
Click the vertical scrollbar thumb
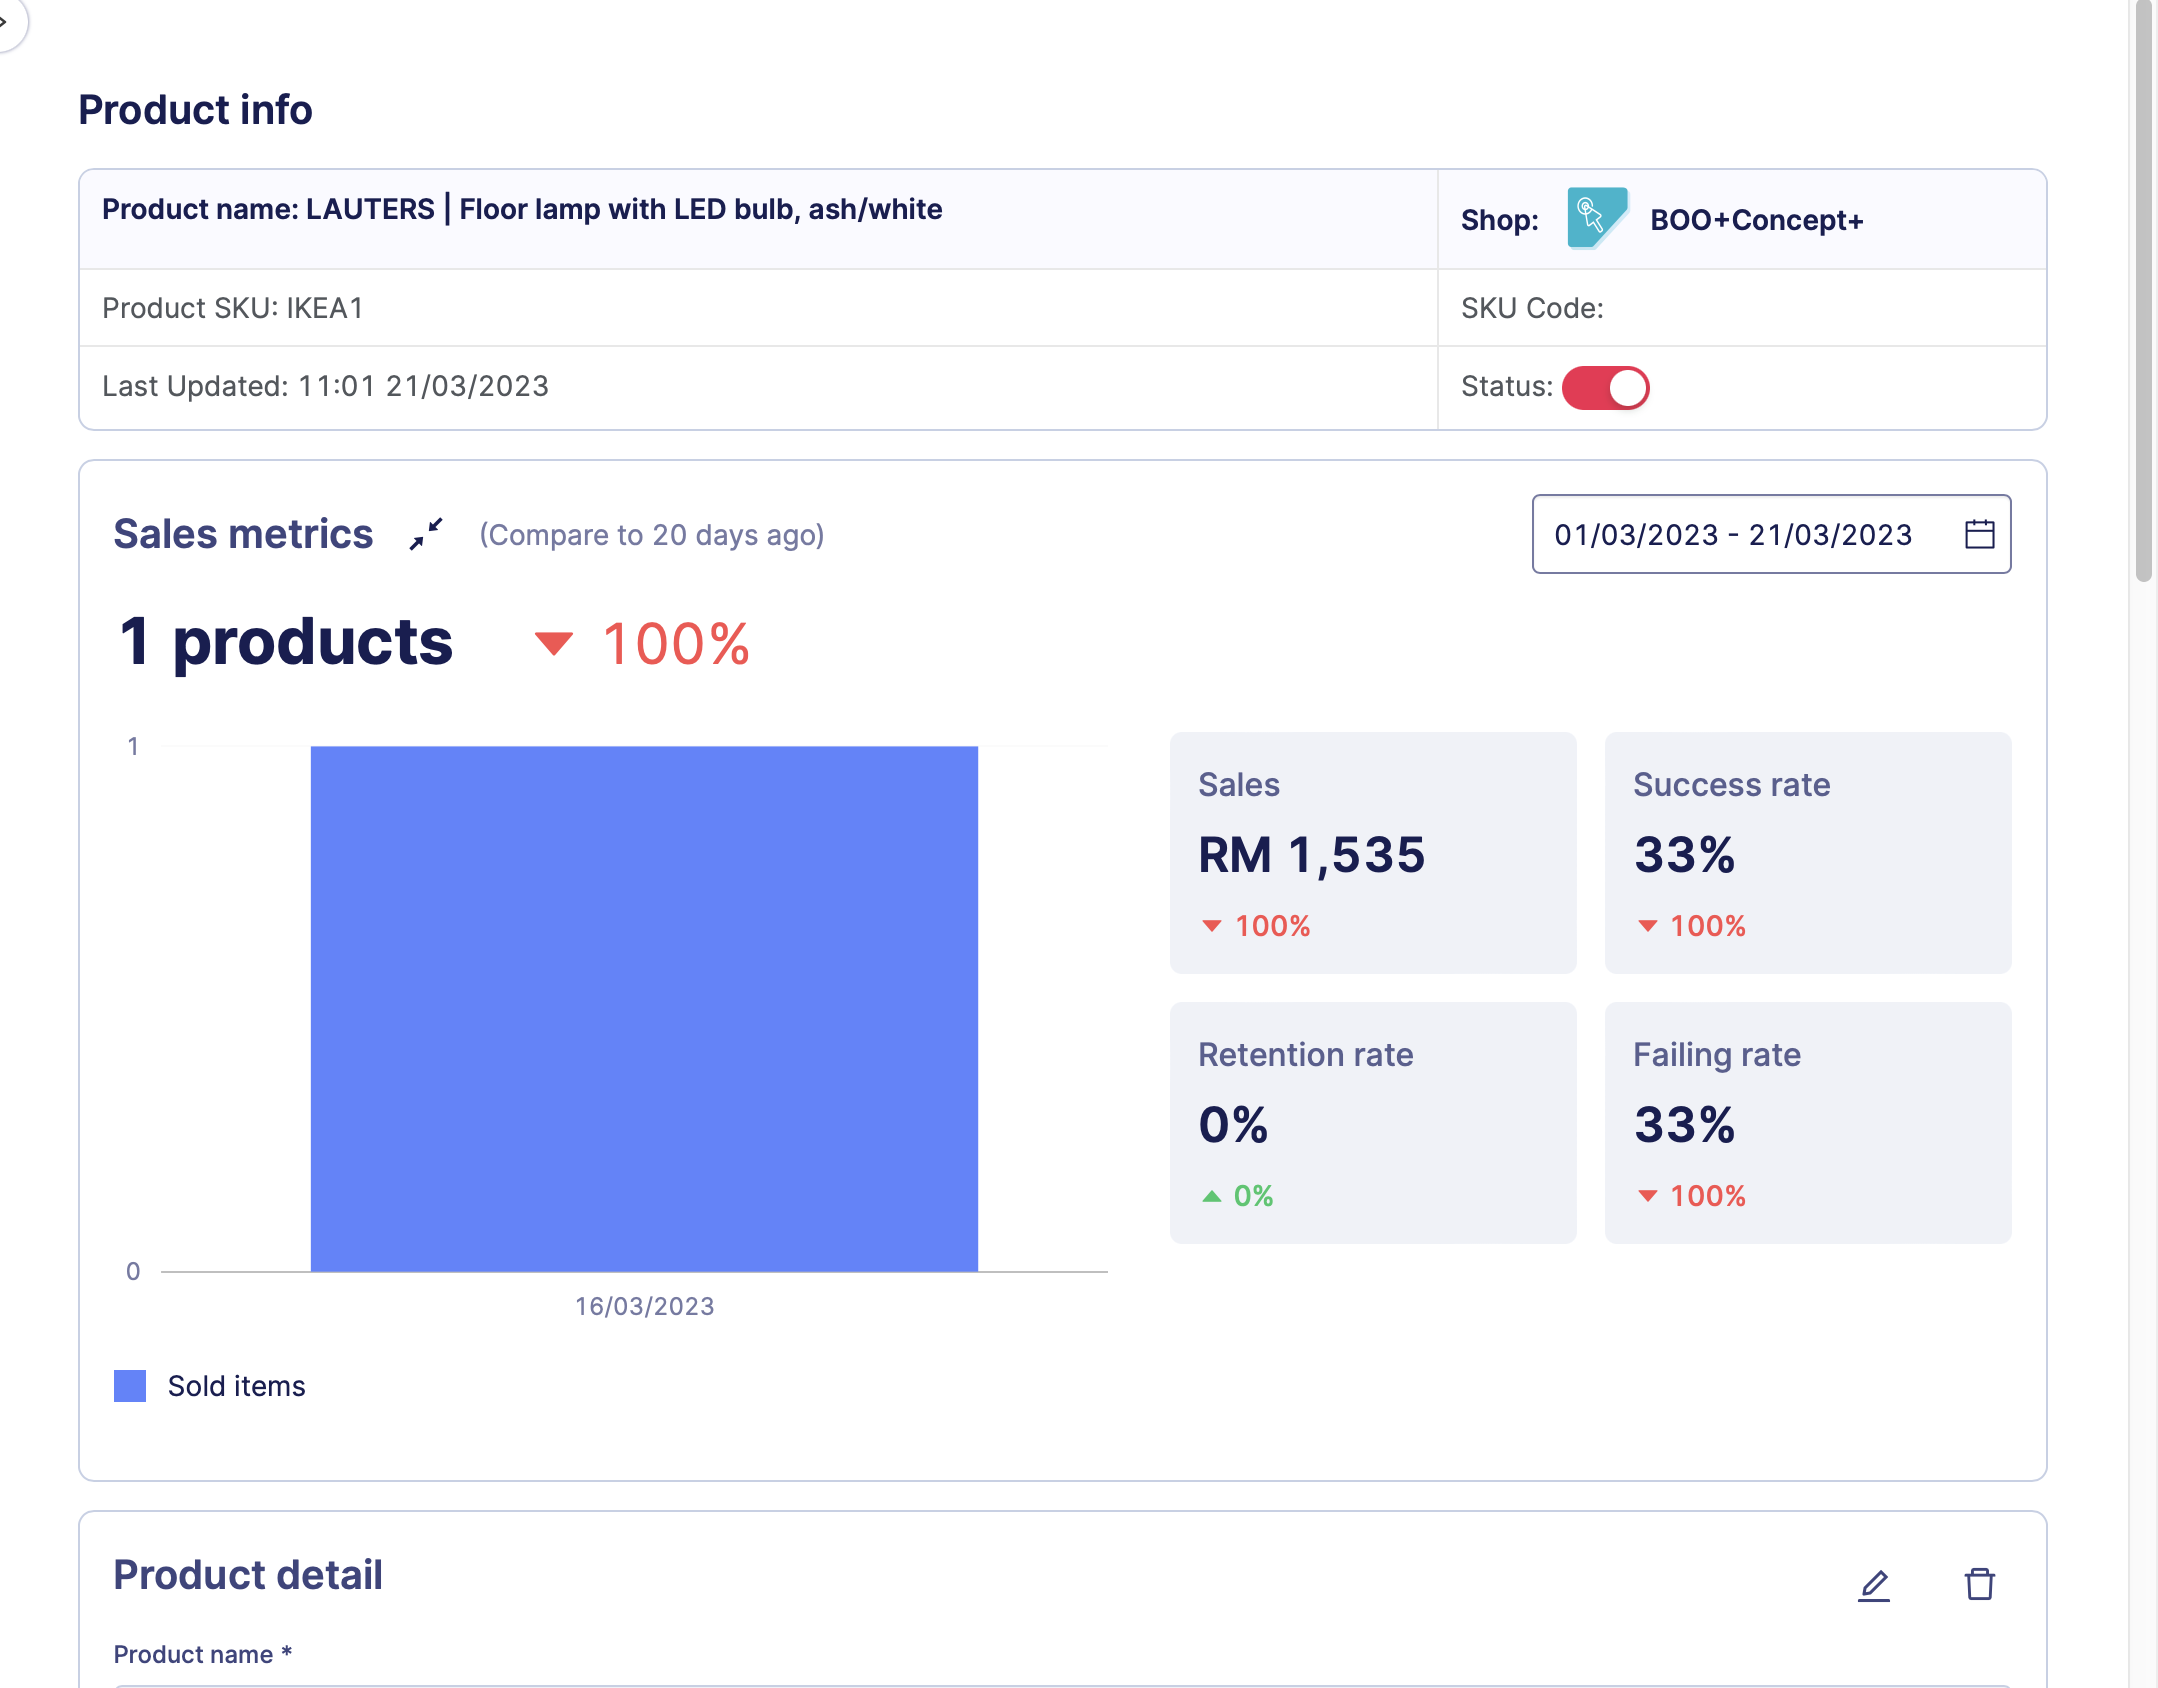[2143, 290]
